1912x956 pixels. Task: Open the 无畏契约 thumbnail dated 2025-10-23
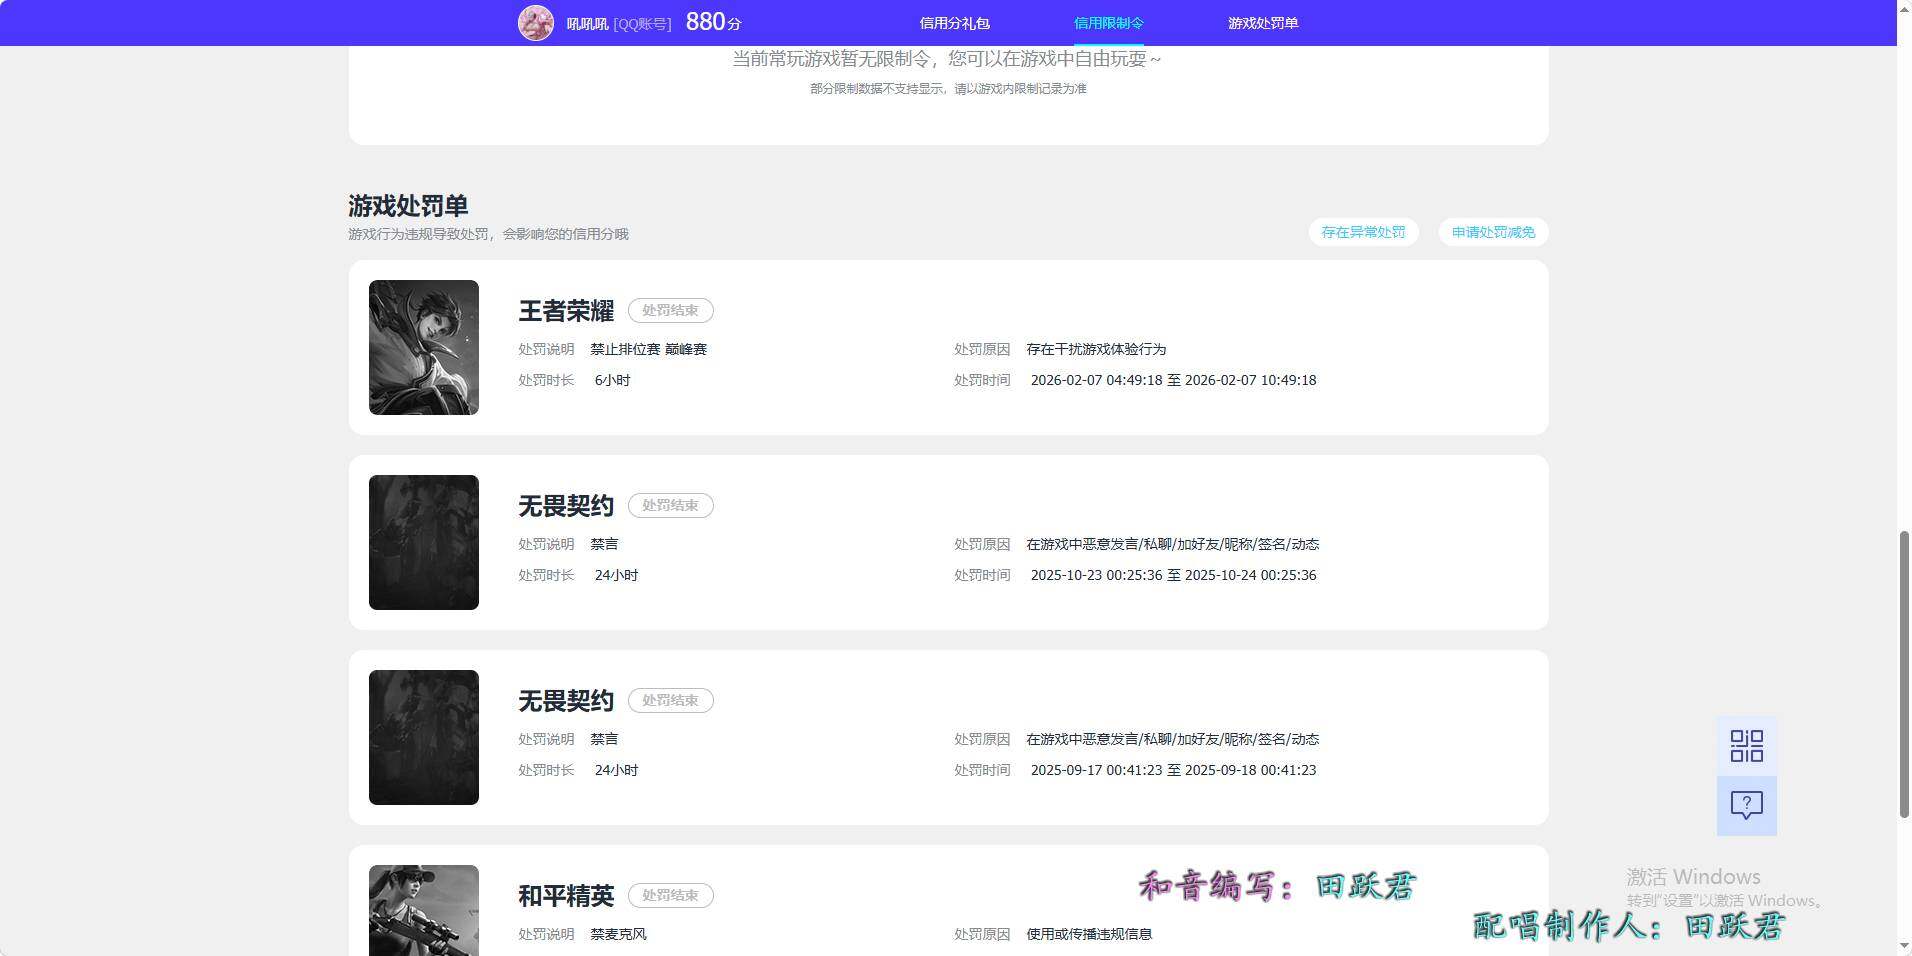click(x=424, y=542)
